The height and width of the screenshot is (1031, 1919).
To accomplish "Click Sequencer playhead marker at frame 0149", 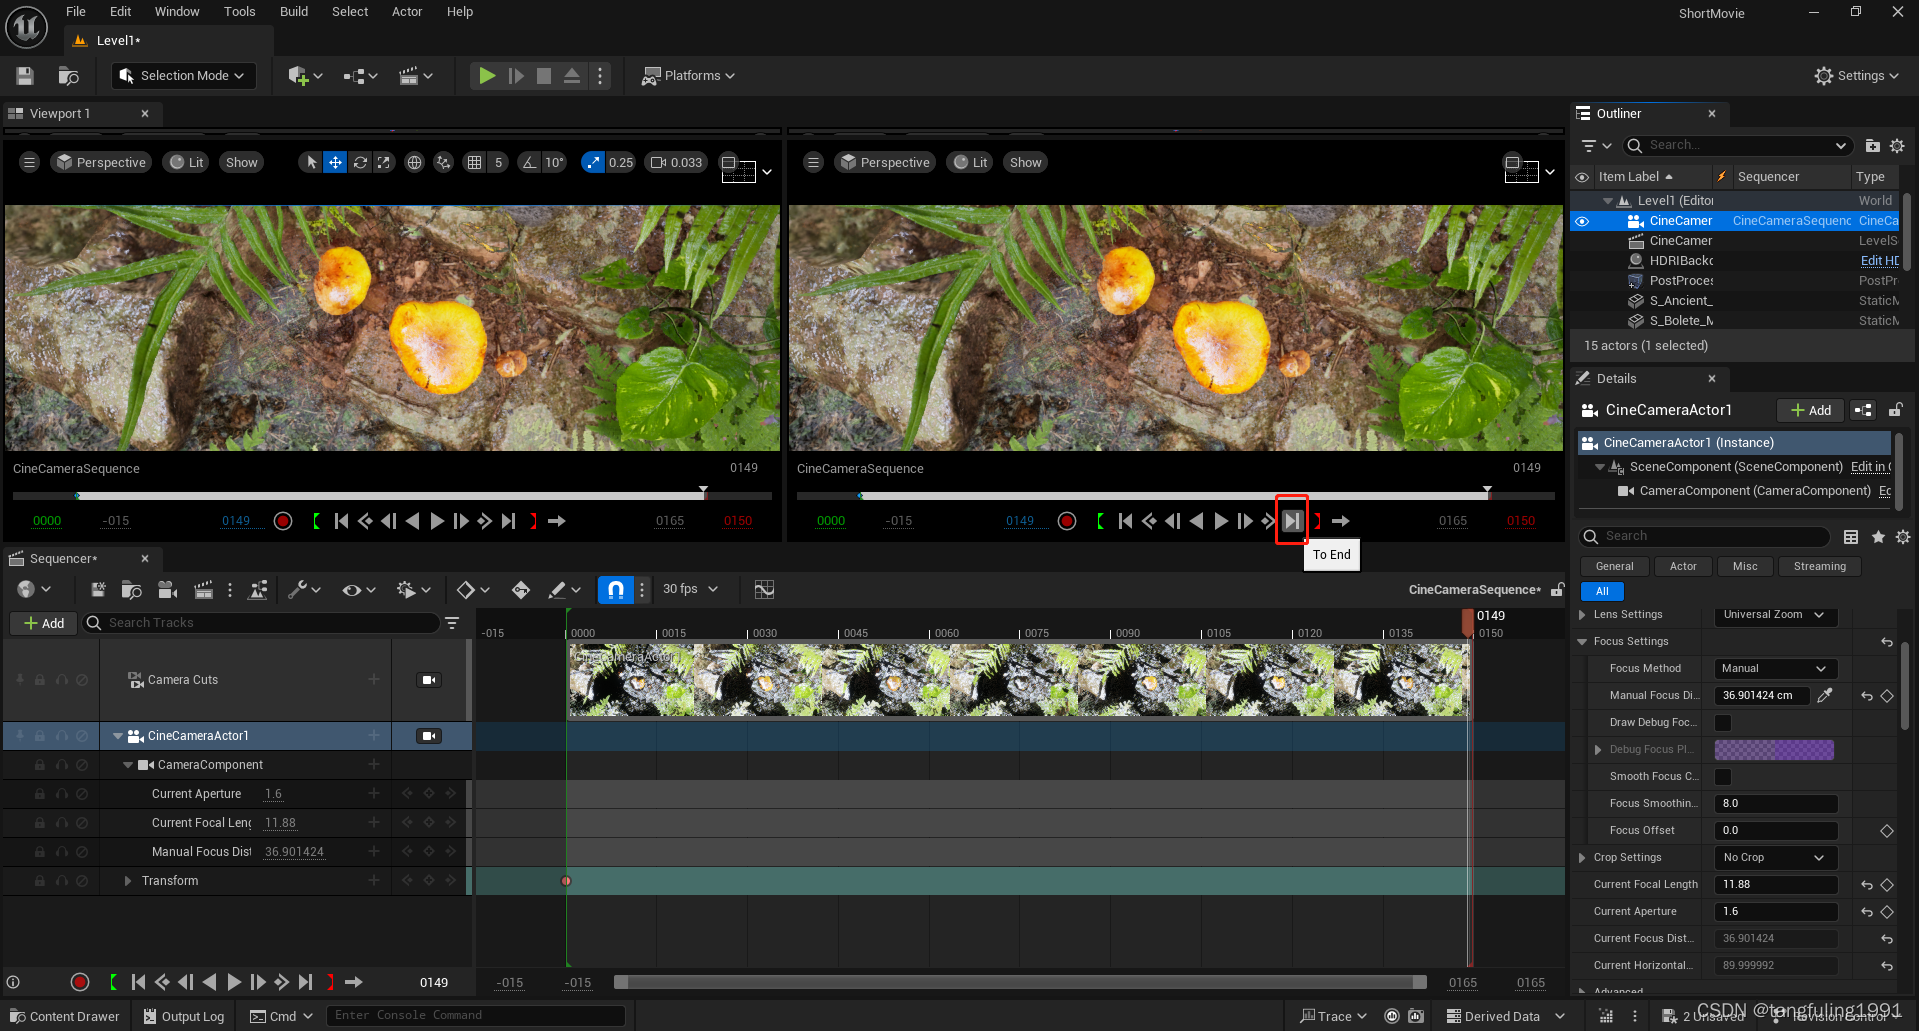I will click(x=1468, y=622).
